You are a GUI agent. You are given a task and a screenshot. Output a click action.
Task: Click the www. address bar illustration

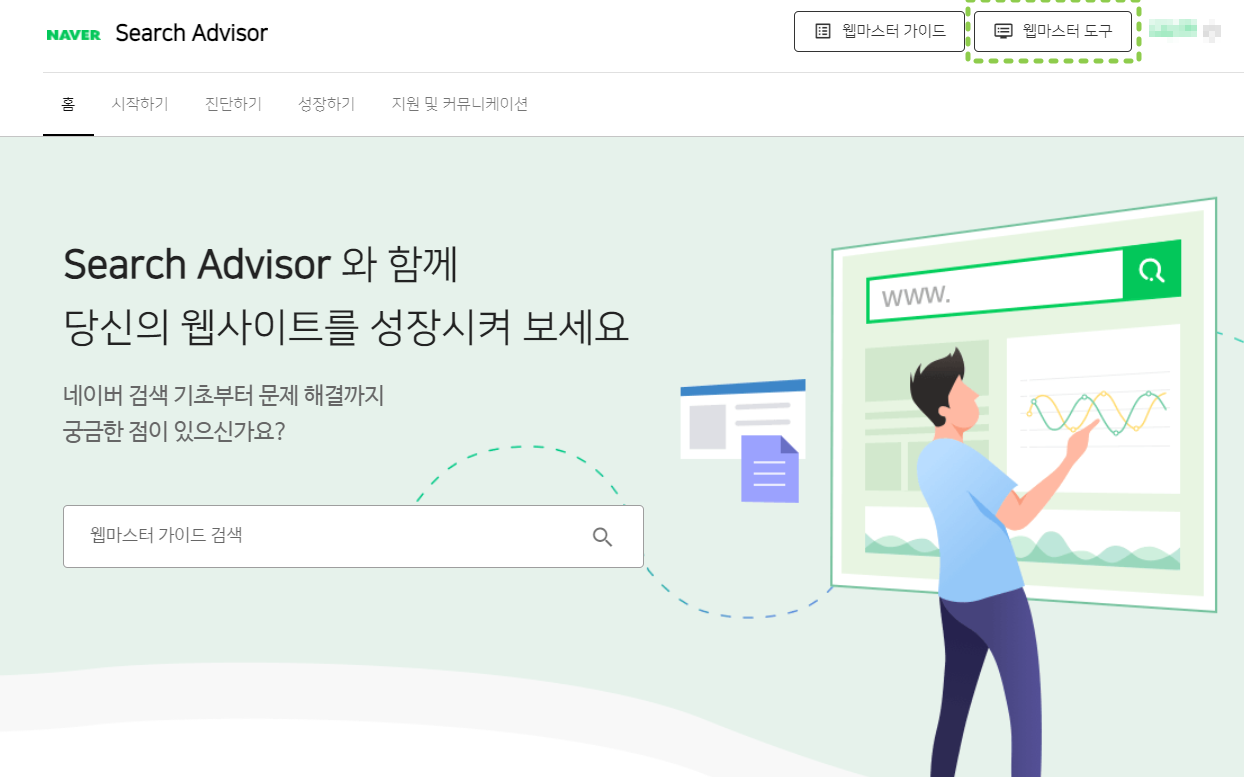(995, 288)
